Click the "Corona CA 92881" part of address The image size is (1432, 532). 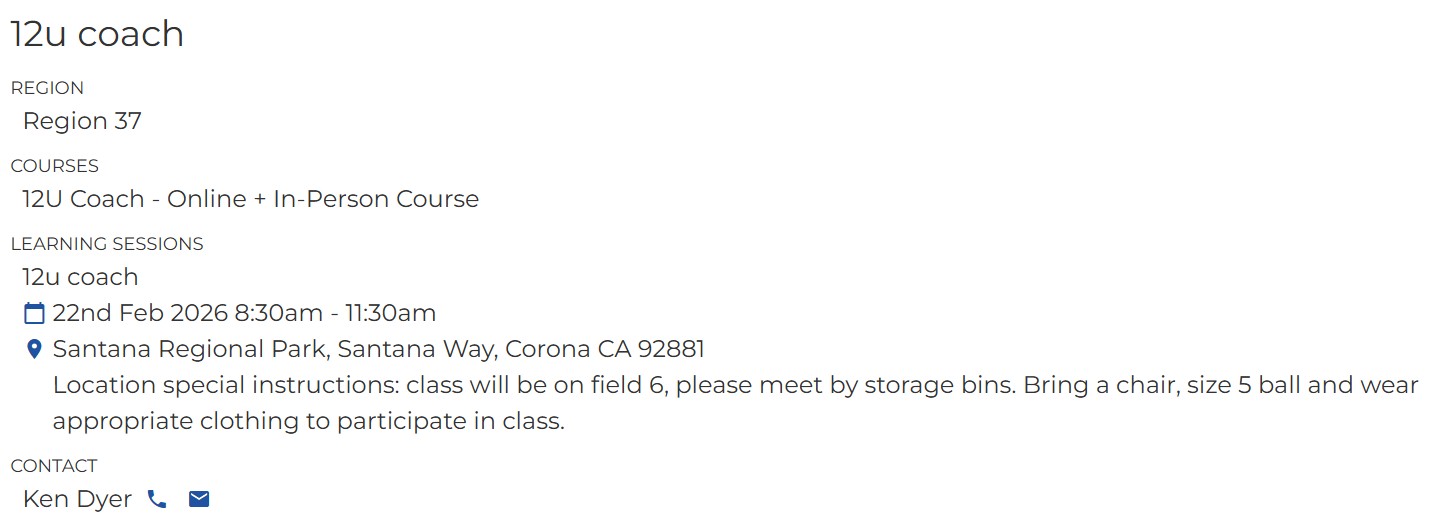tap(605, 349)
